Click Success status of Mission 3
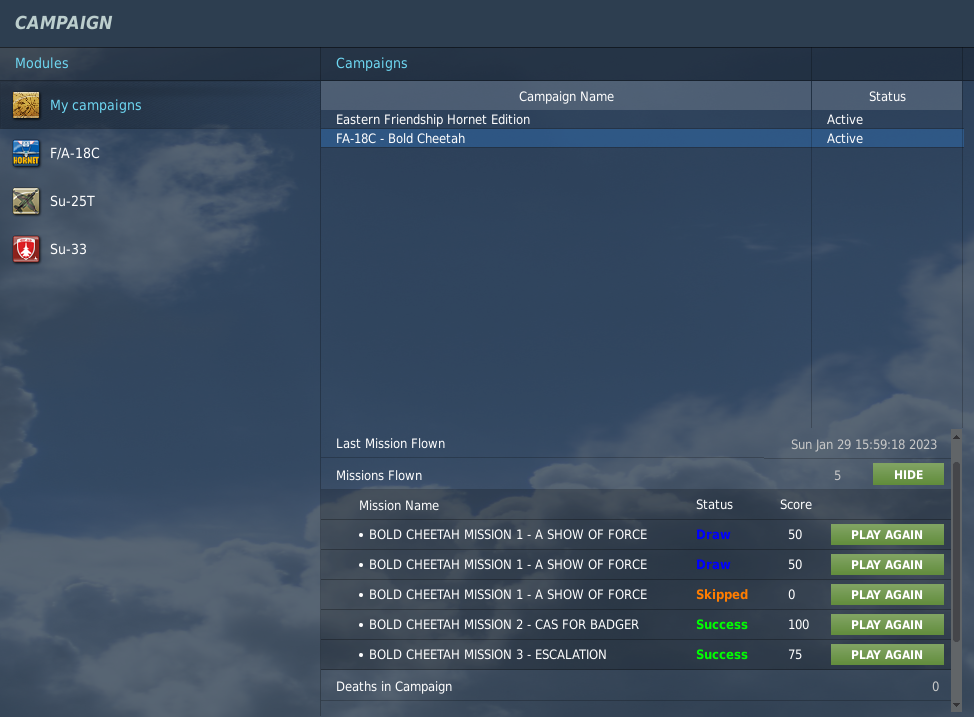 722,655
